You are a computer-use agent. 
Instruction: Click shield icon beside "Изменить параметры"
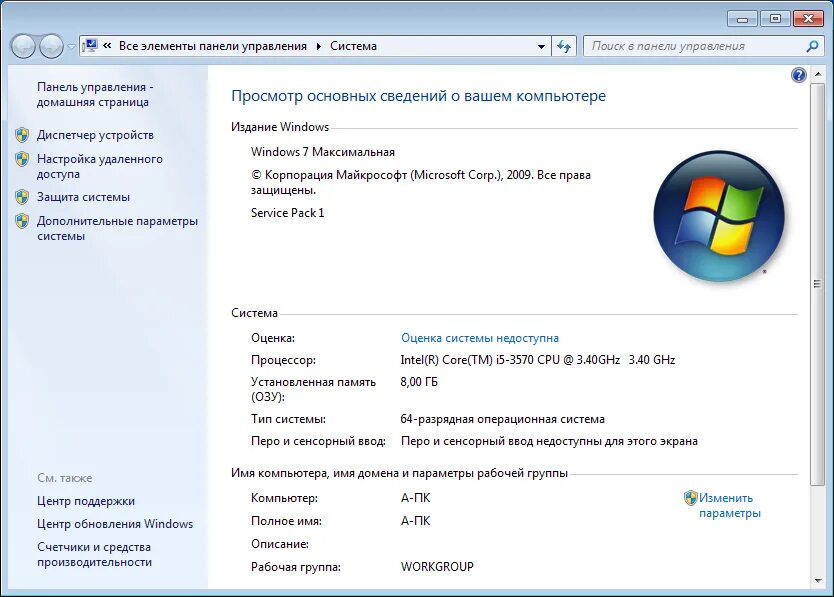click(690, 498)
